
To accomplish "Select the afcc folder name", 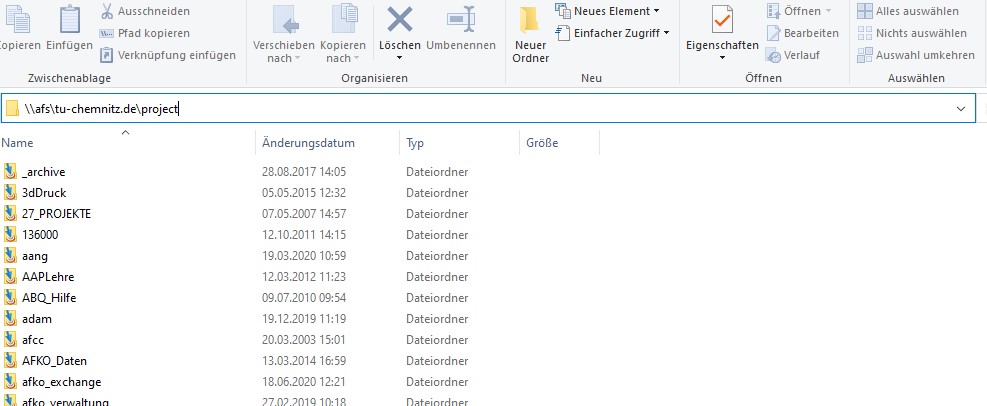I will pyautogui.click(x=33, y=340).
